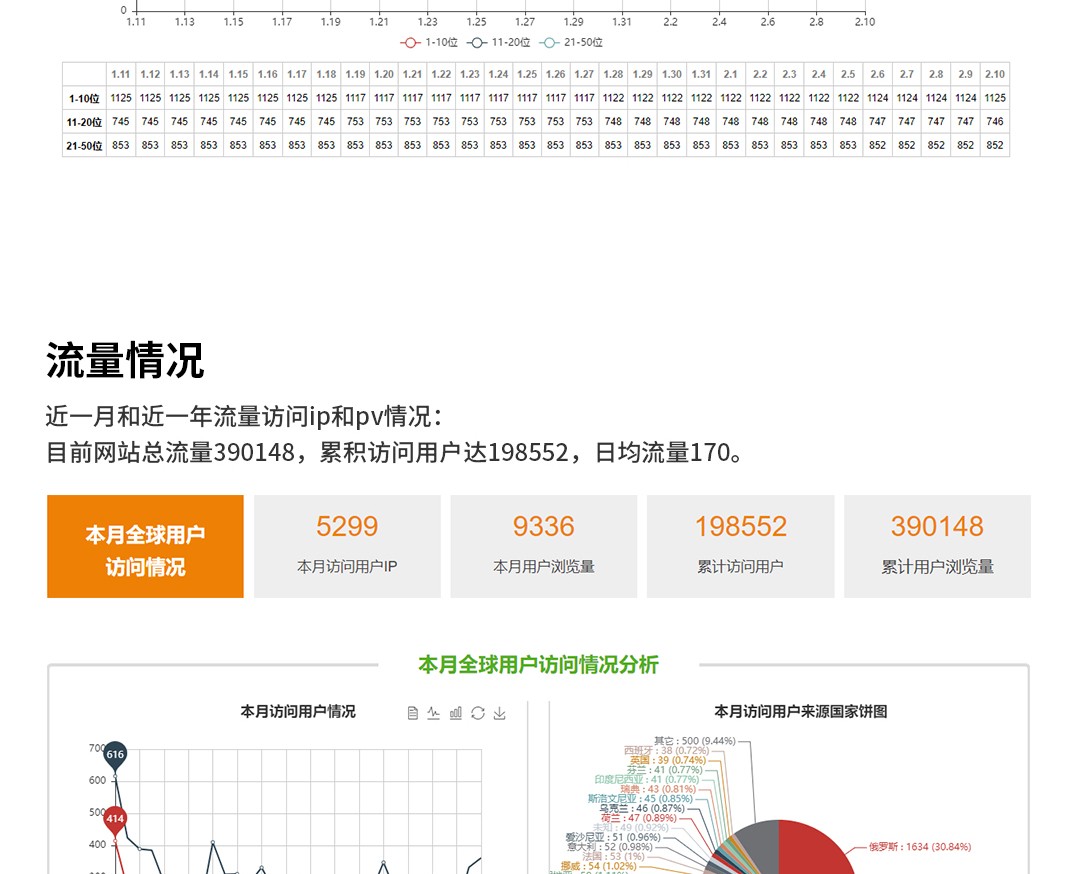This screenshot has height=874, width=1080.
Task: Select the 本月全球用户访问情况 orange tab
Action: click(145, 546)
